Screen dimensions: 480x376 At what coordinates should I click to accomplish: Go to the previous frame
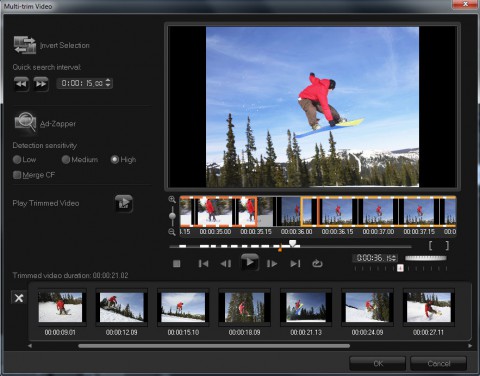click(x=226, y=264)
